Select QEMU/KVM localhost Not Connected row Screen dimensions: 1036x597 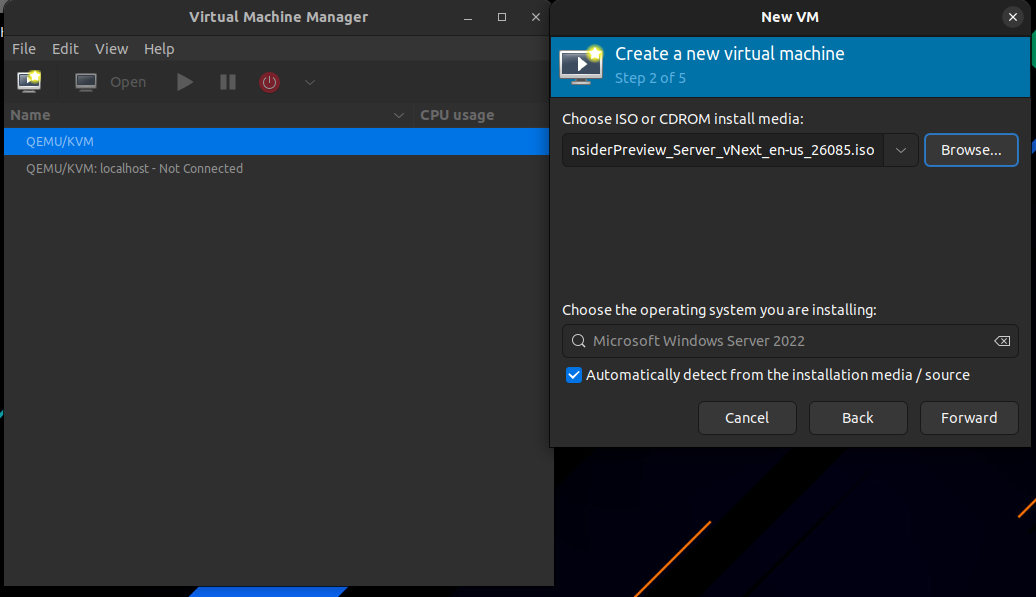click(276, 168)
